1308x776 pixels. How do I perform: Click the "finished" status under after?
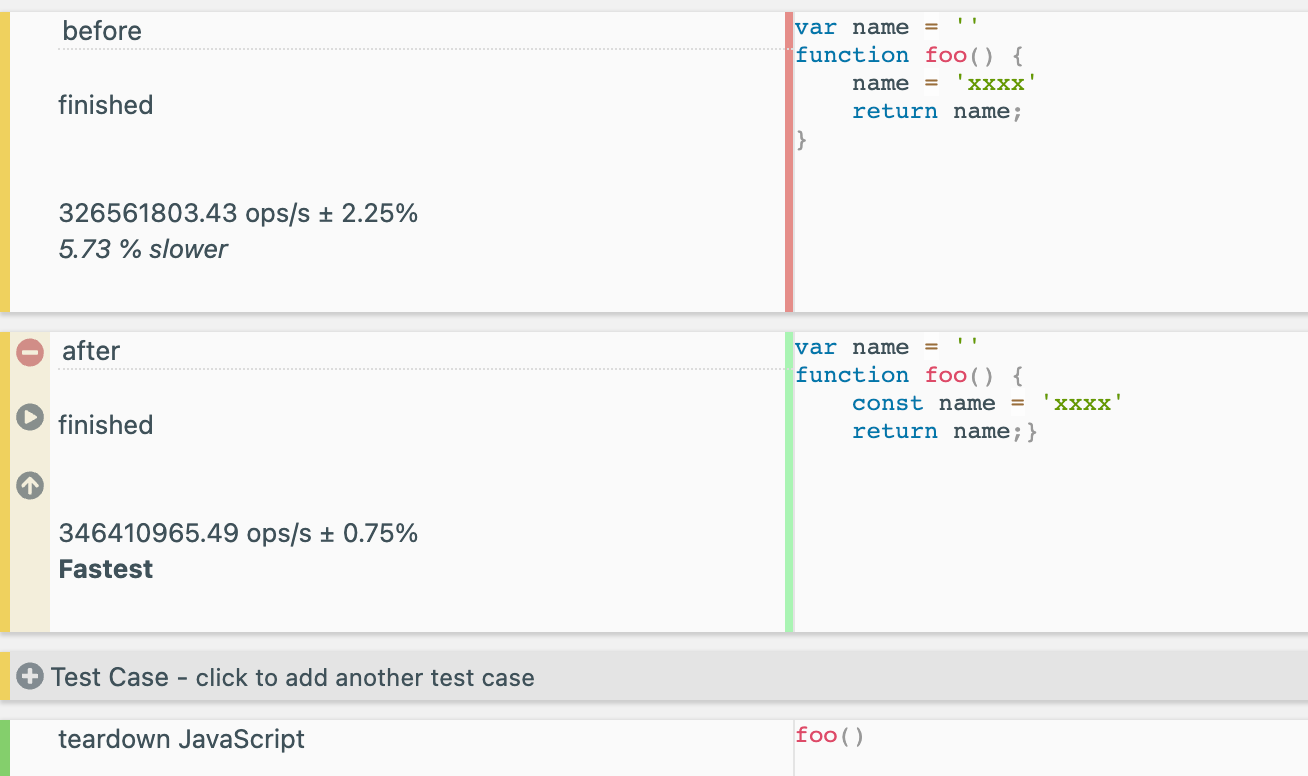[x=106, y=425]
